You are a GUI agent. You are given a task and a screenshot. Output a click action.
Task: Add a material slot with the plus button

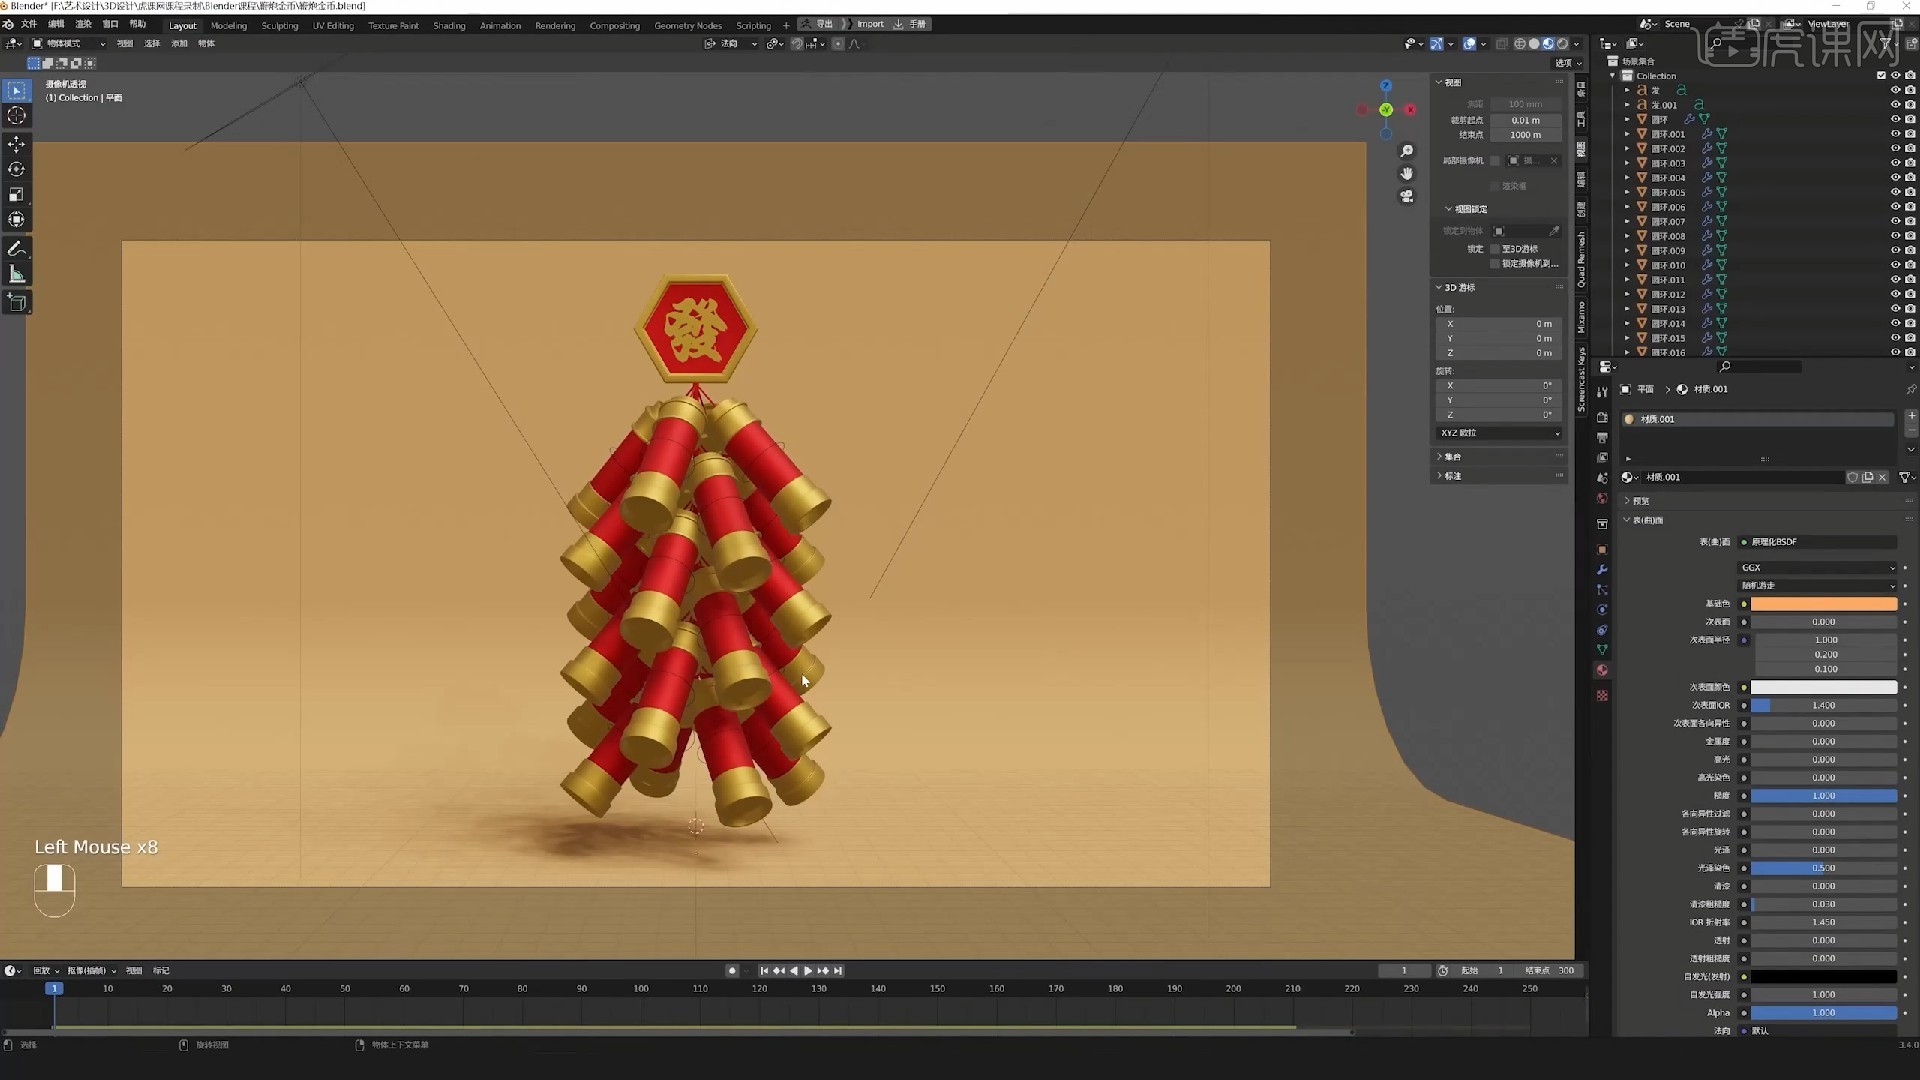pyautogui.click(x=1911, y=415)
